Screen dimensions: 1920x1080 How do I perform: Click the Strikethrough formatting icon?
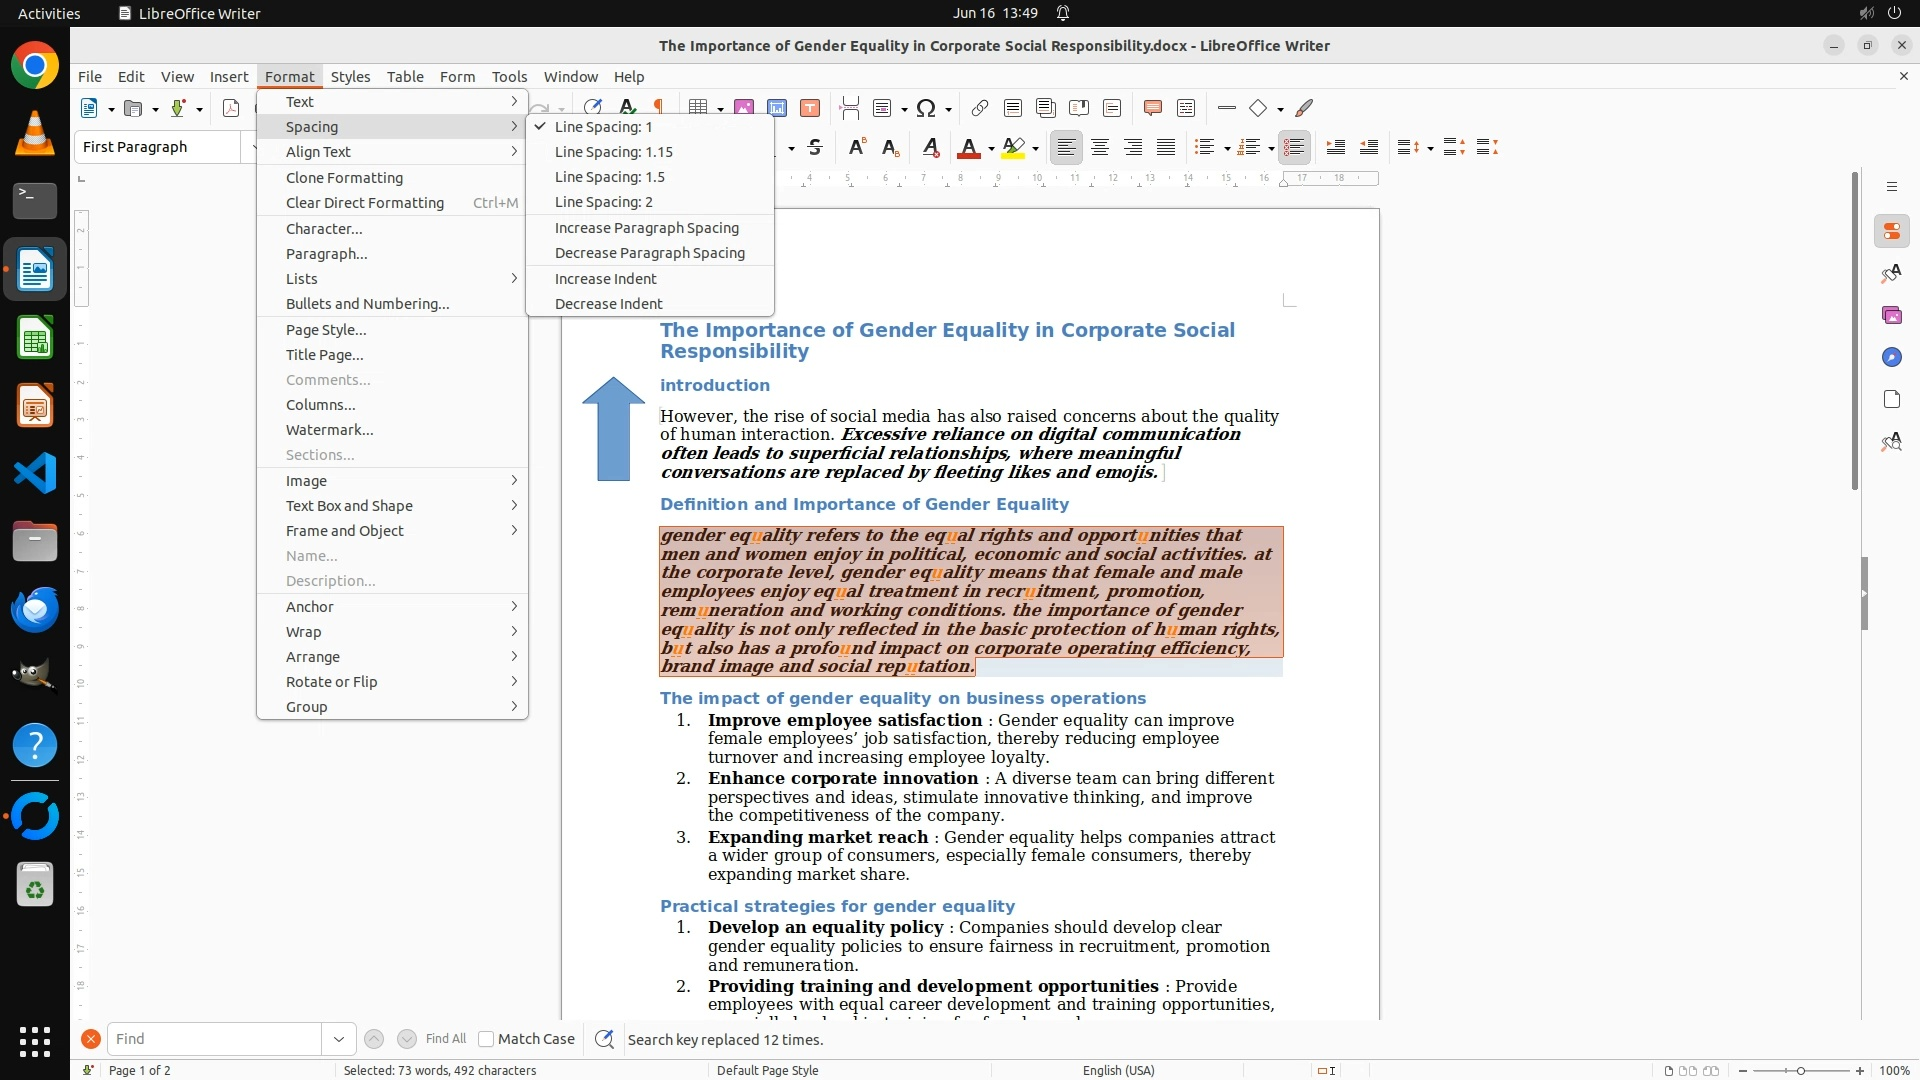click(x=815, y=148)
